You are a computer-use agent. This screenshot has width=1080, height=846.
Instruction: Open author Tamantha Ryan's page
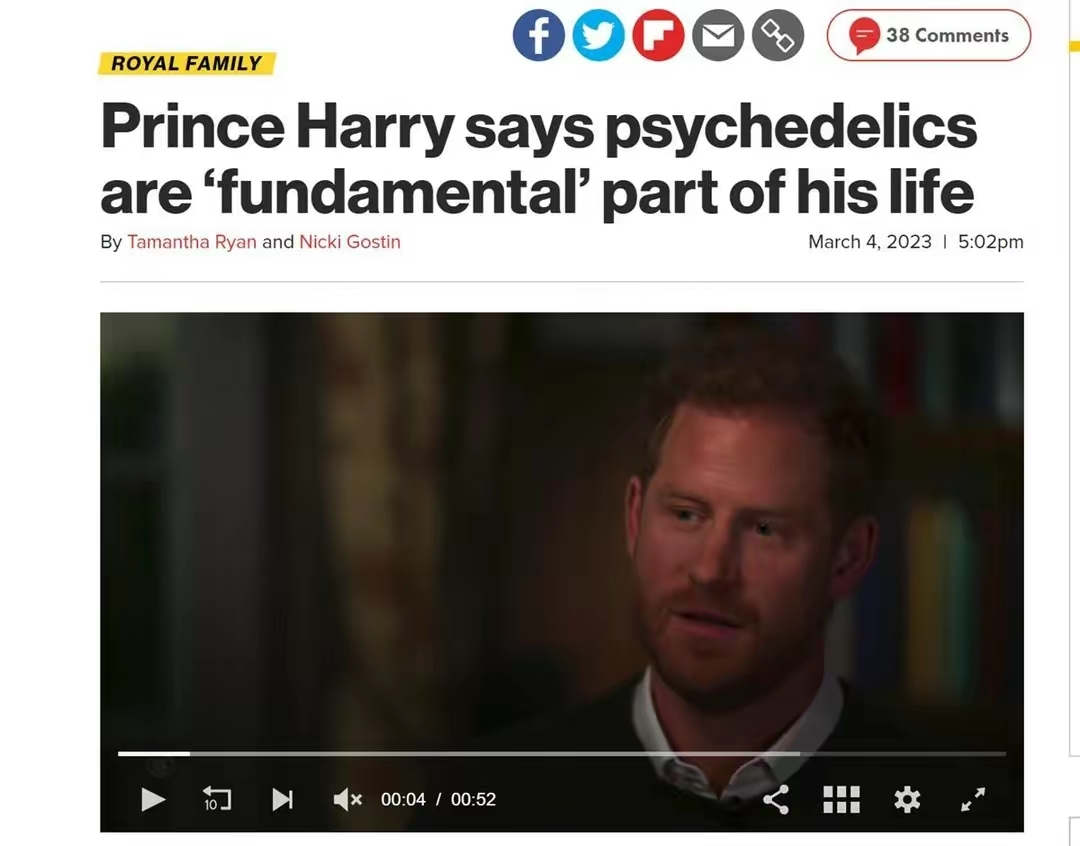coord(192,242)
